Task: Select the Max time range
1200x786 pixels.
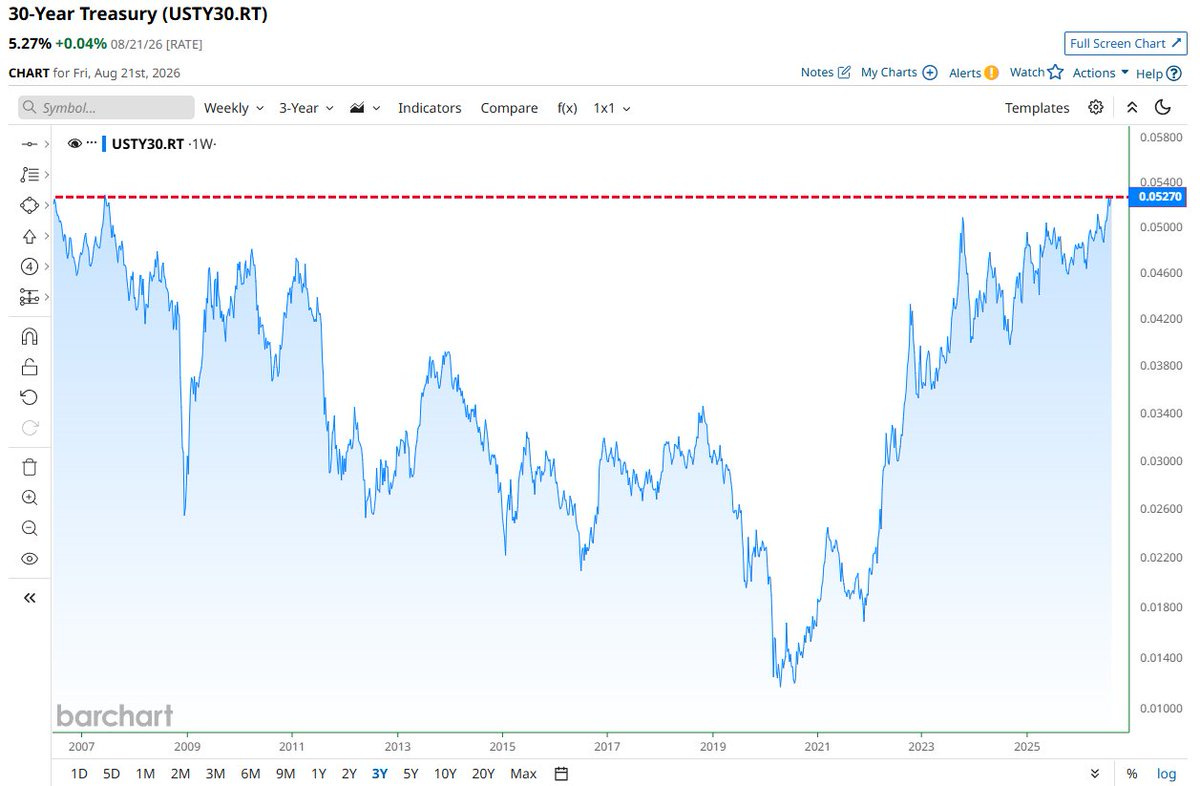Action: [x=523, y=773]
